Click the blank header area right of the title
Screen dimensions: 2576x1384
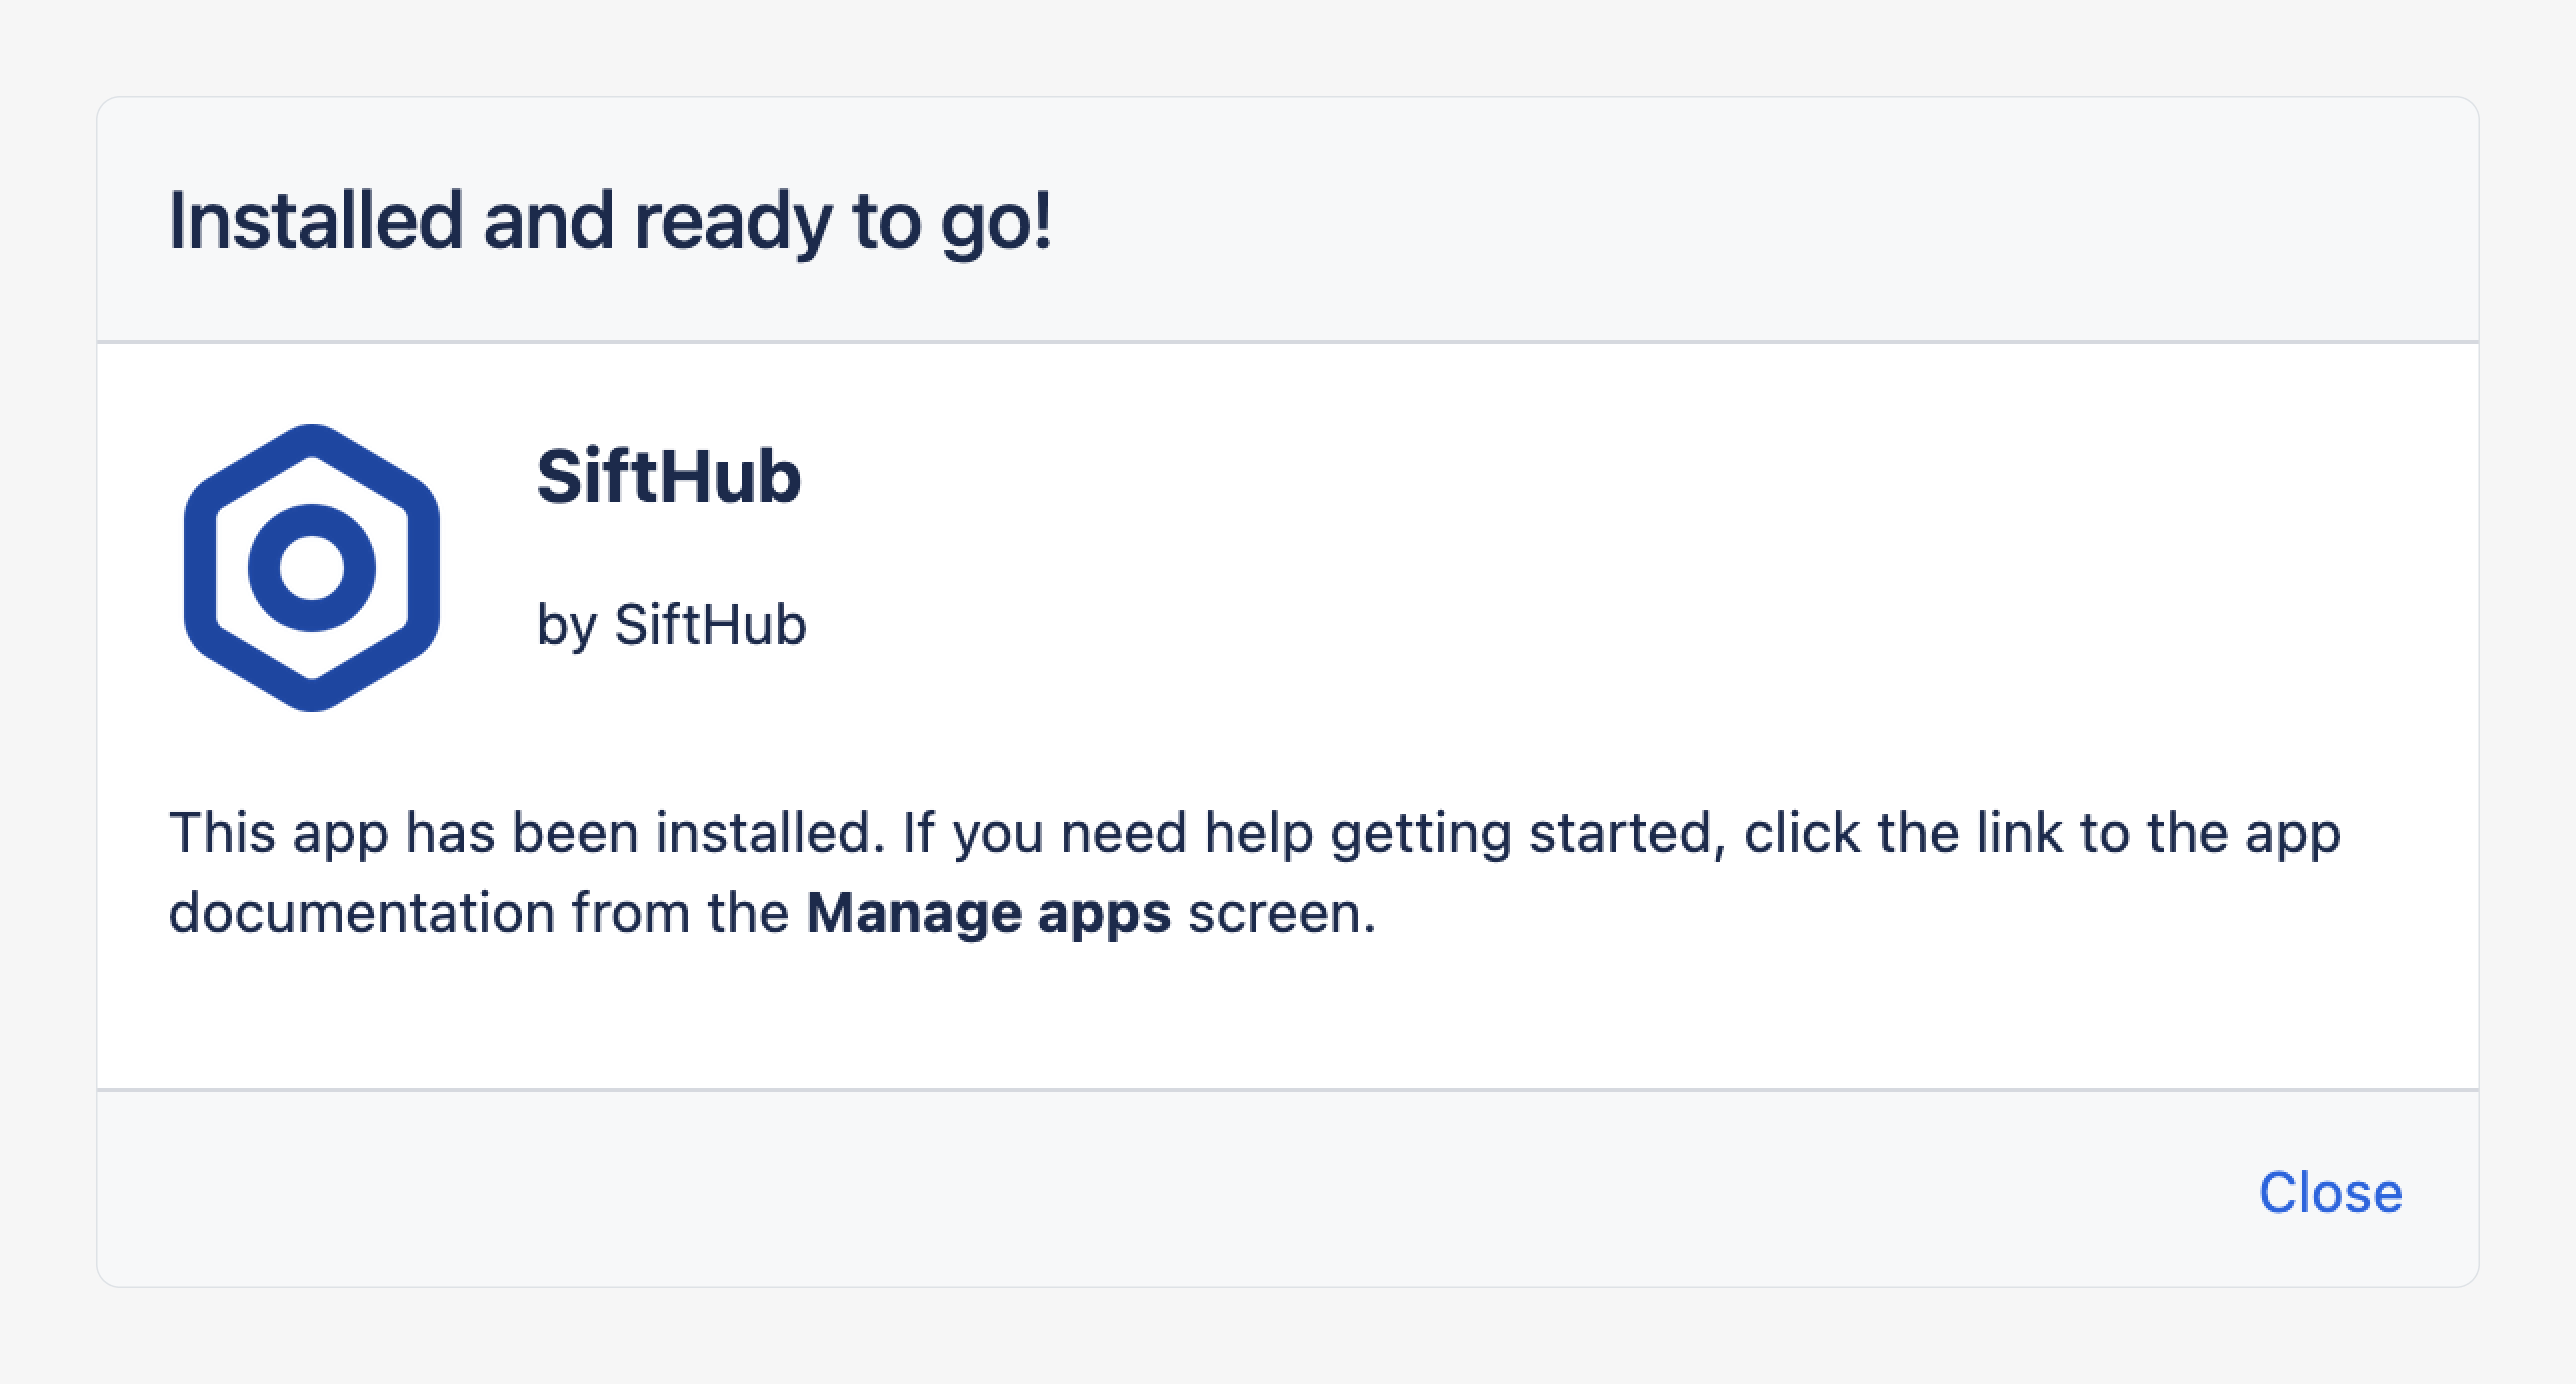pos(1700,221)
